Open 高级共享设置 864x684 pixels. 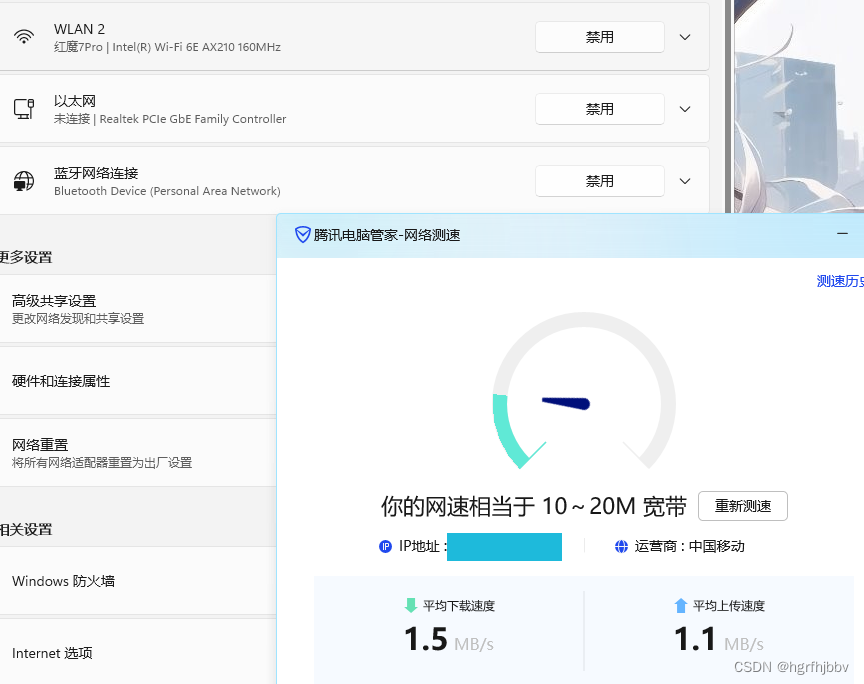tap(138, 309)
